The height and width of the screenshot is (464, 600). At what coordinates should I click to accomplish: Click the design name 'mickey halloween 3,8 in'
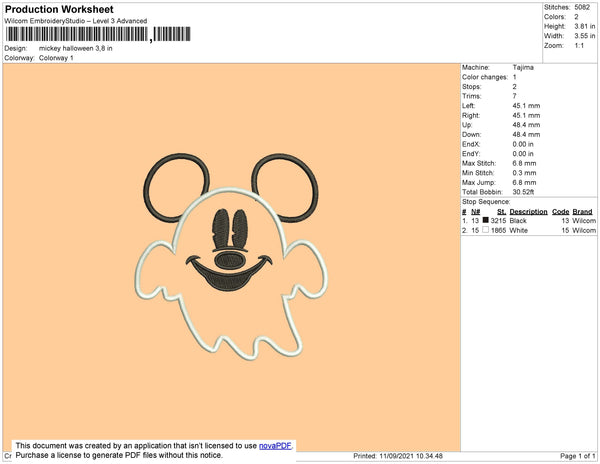76,49
